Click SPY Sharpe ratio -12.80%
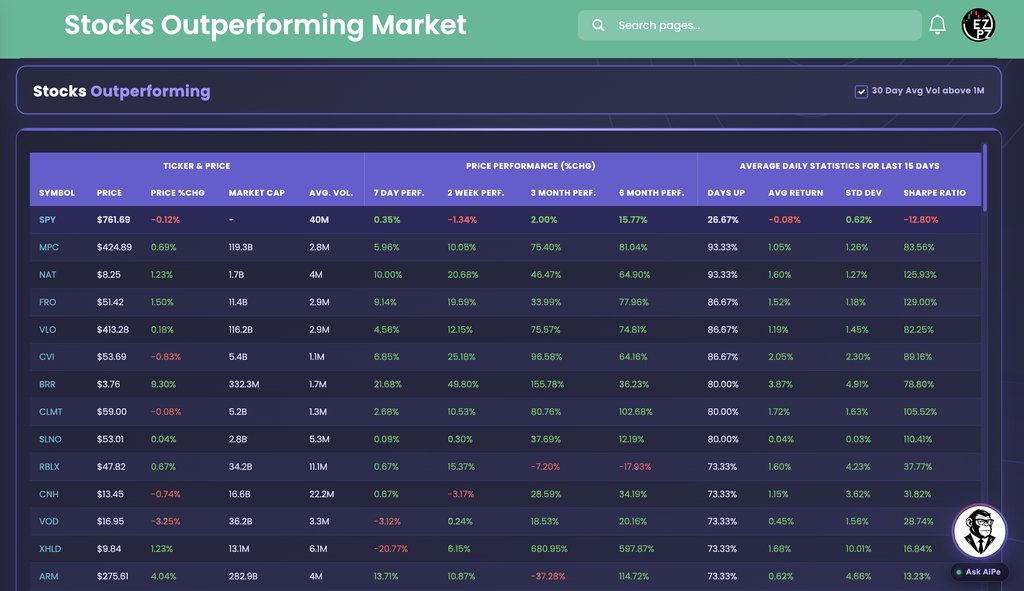1024x591 pixels. click(921, 220)
